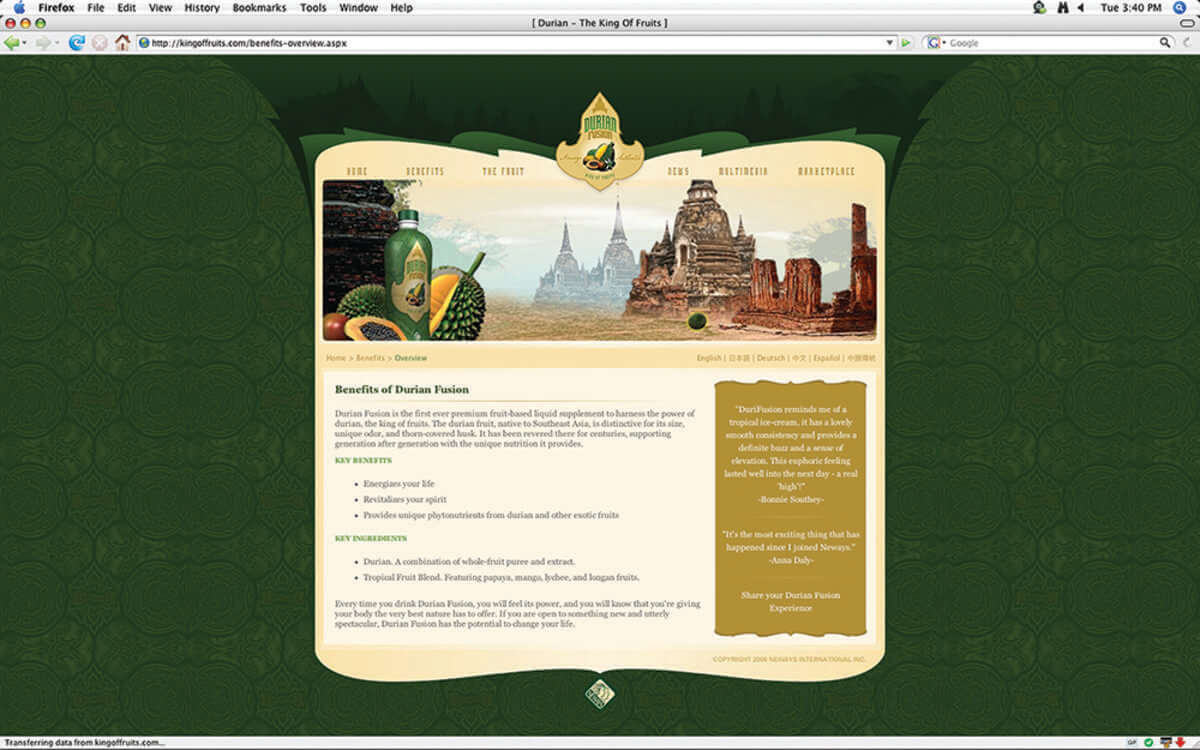Open the Apple menu
Image resolution: width=1200 pixels, height=750 pixels.
pos(19,7)
